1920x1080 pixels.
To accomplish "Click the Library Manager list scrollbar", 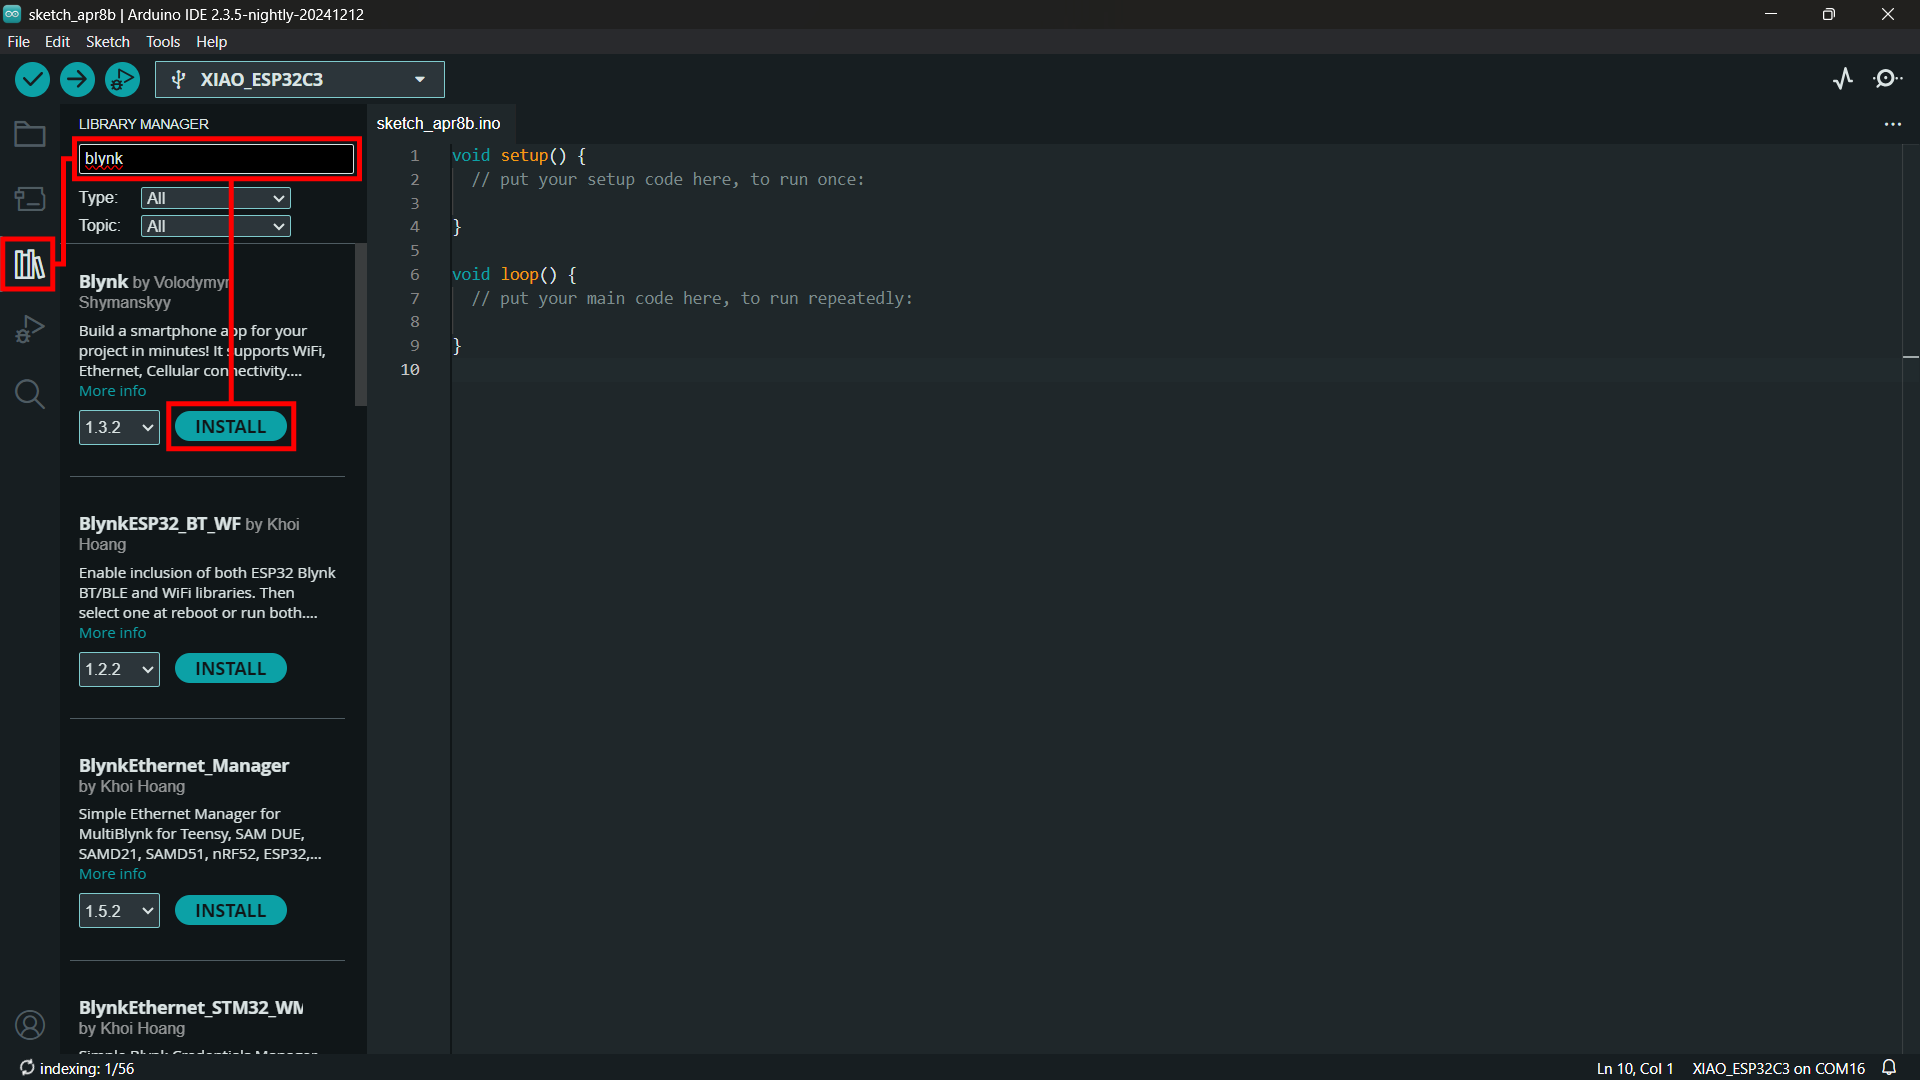I will tap(361, 325).
